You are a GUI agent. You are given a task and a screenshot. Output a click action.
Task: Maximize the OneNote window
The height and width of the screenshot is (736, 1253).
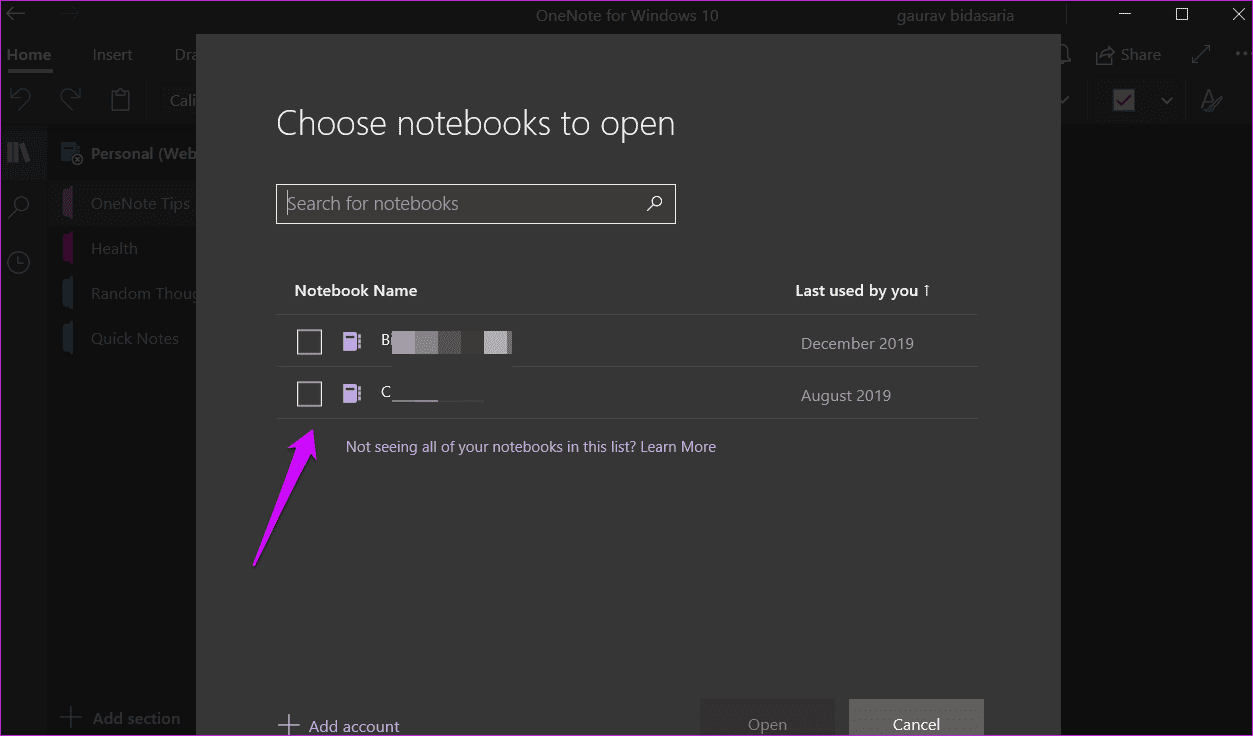coord(1182,14)
